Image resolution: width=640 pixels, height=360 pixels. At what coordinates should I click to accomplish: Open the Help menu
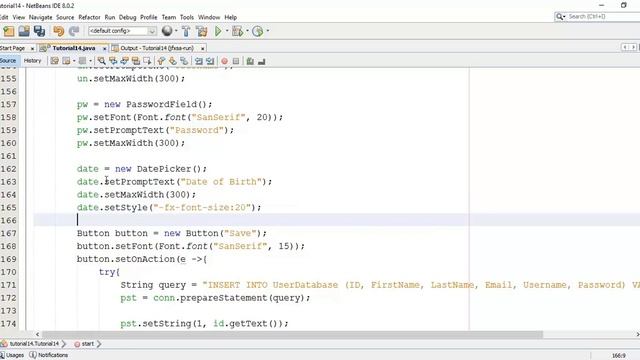point(231,17)
